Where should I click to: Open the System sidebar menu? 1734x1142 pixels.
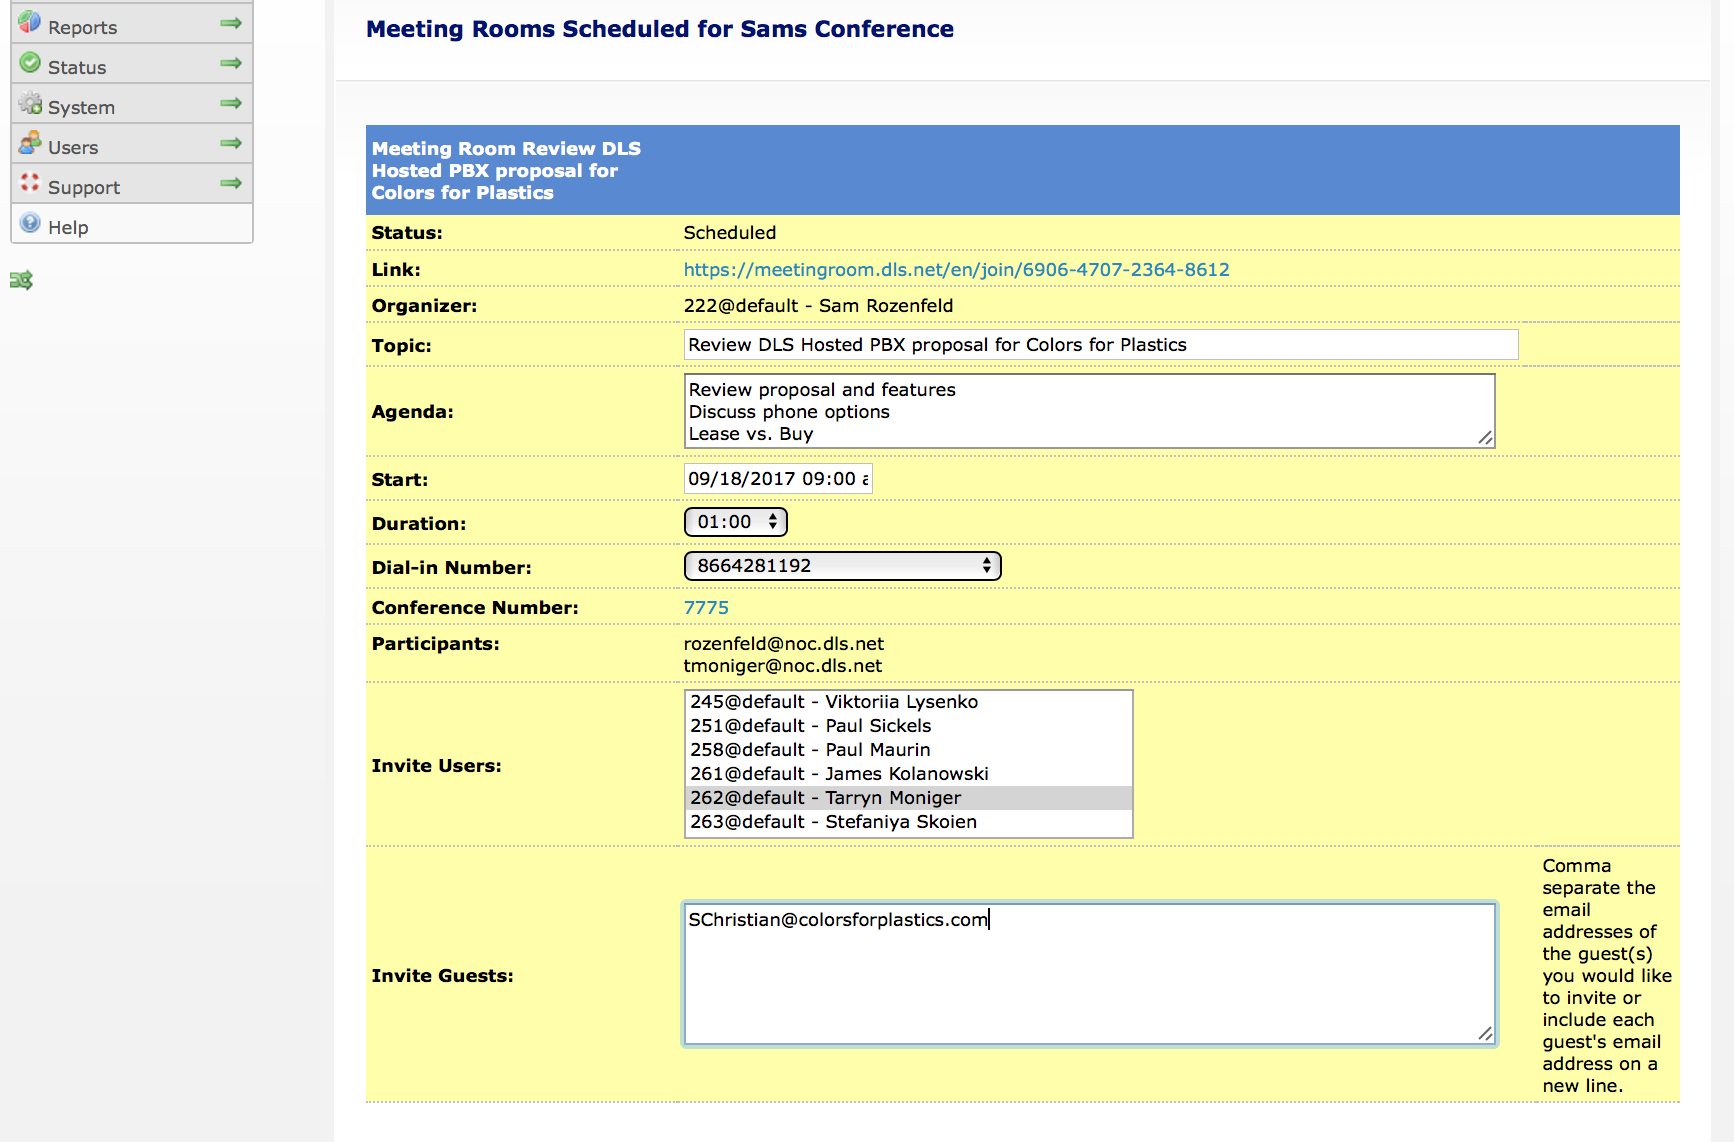[132, 104]
